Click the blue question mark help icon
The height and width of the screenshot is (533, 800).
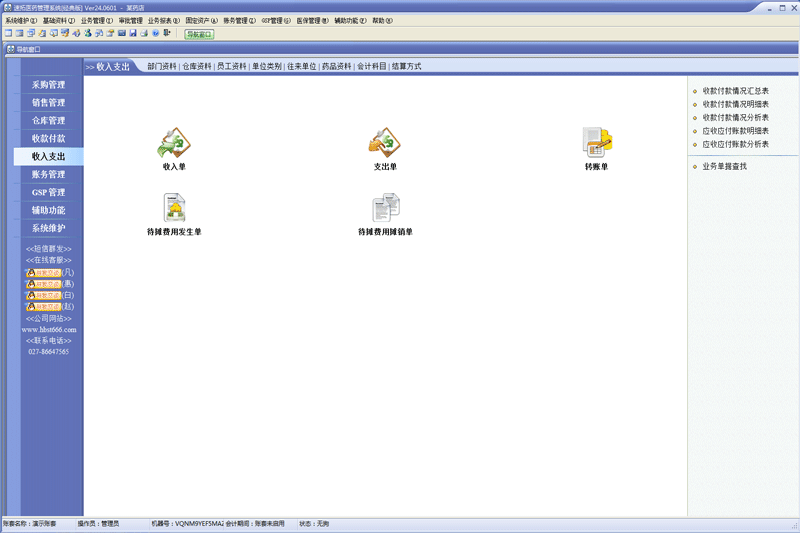click(155, 33)
